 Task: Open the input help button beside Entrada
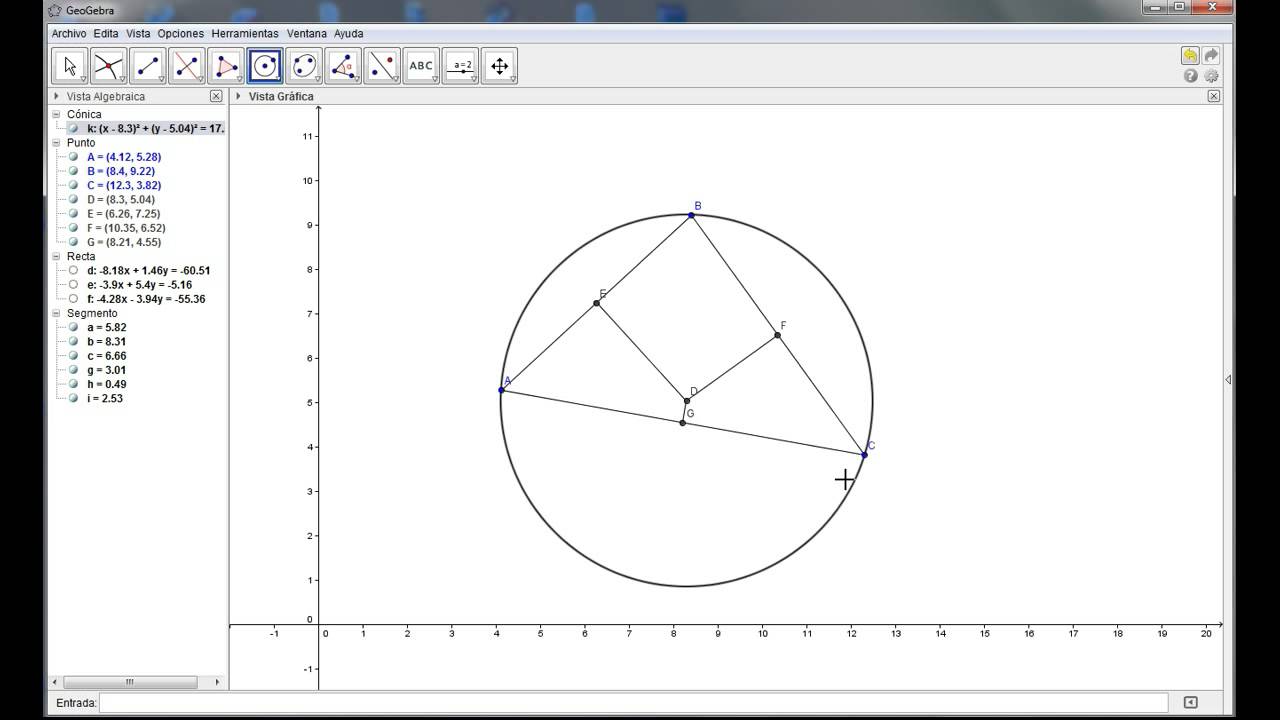click(1191, 703)
